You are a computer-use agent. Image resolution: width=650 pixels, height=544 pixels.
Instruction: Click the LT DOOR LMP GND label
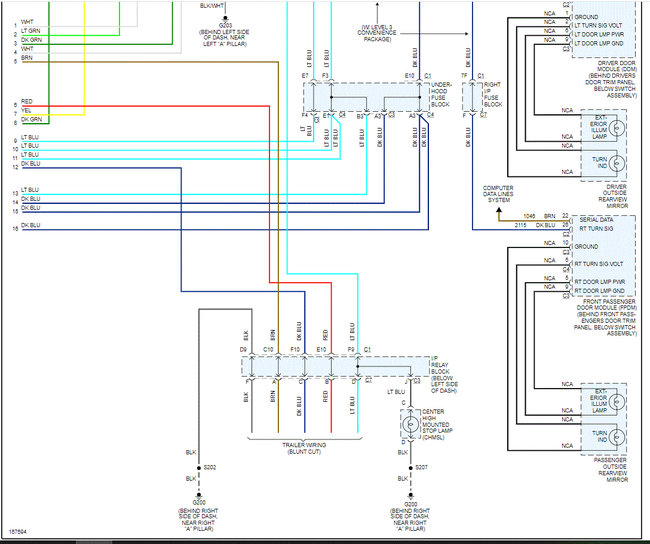point(599,43)
